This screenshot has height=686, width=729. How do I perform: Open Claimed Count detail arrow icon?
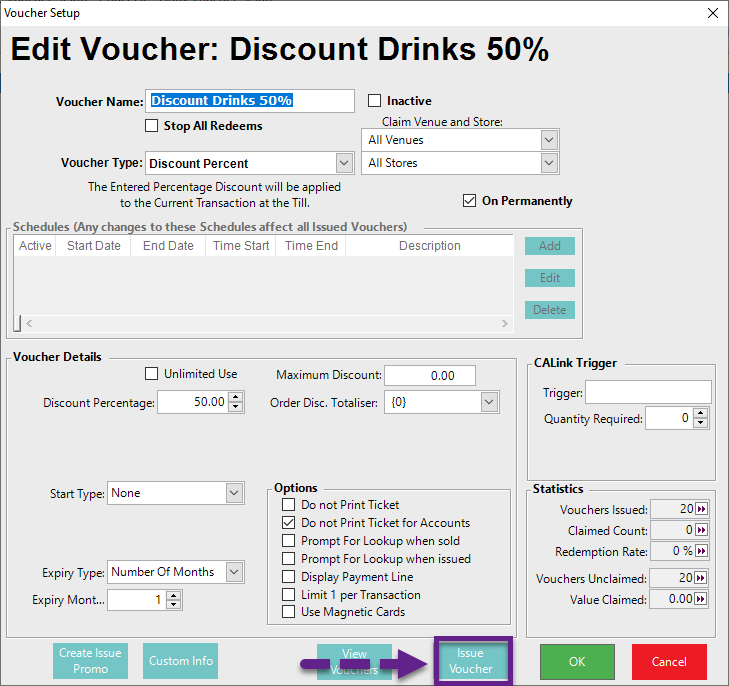point(701,530)
